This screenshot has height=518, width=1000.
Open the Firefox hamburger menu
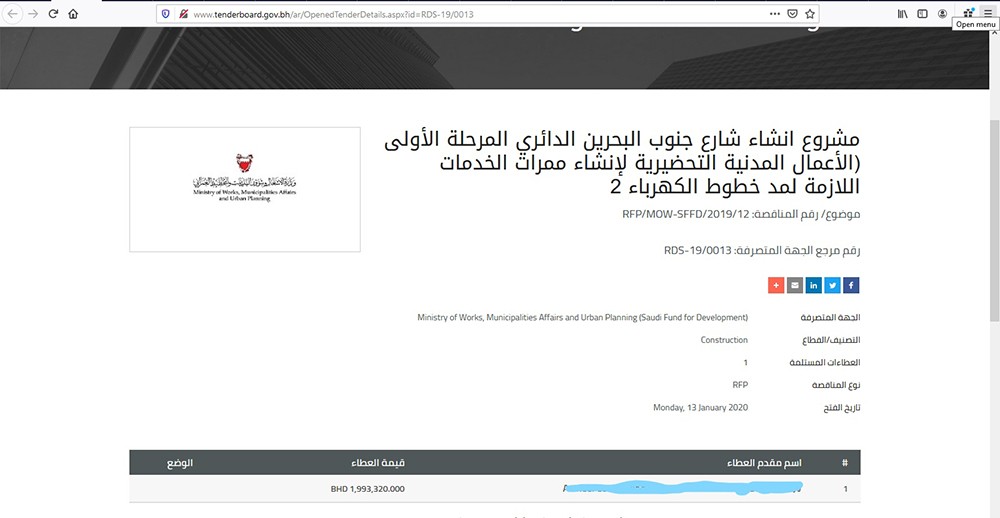click(987, 12)
